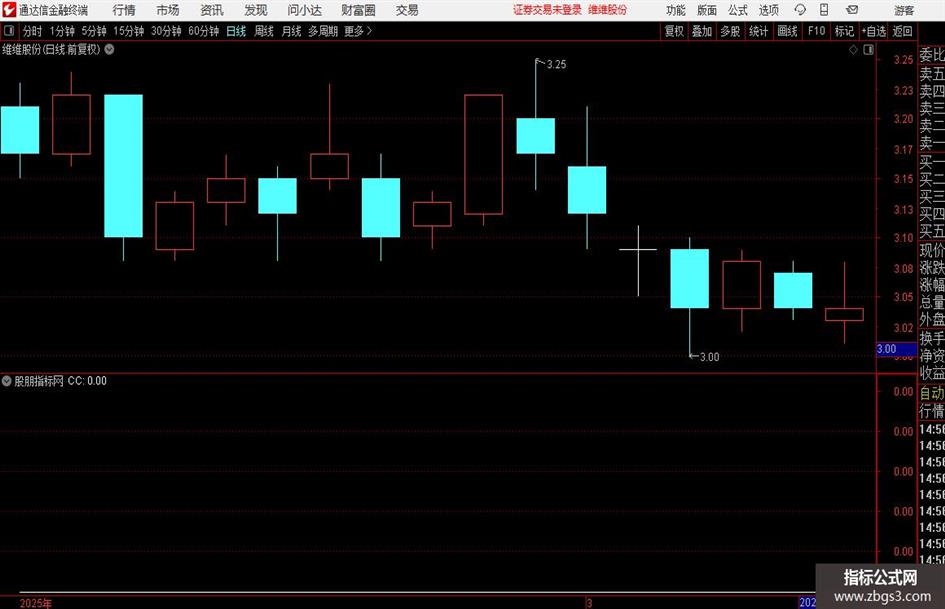Click the 返回 back button
This screenshot has height=609, width=945.
tap(902, 31)
